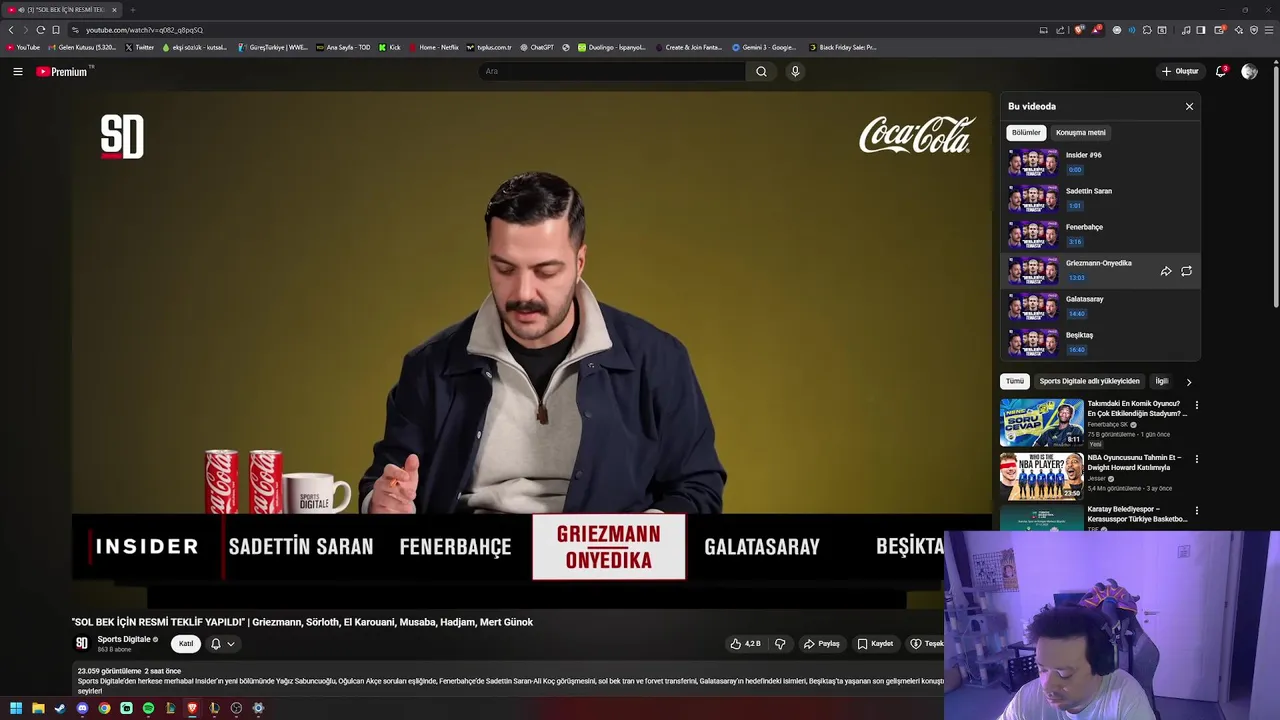
Task: Click browser back arrow
Action: point(11,30)
